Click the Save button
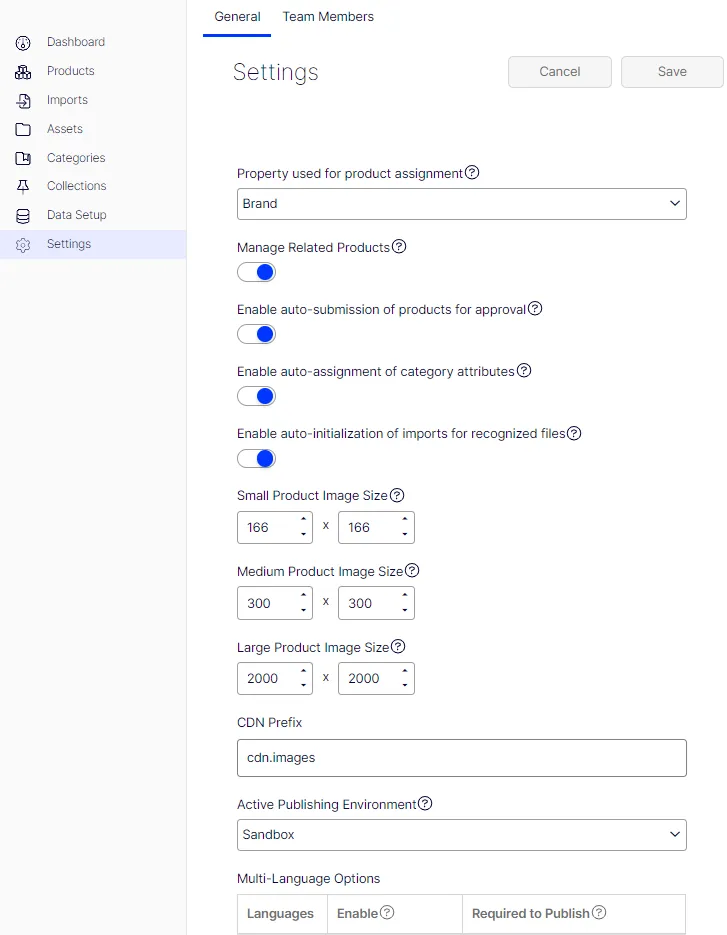727x935 pixels. point(672,72)
